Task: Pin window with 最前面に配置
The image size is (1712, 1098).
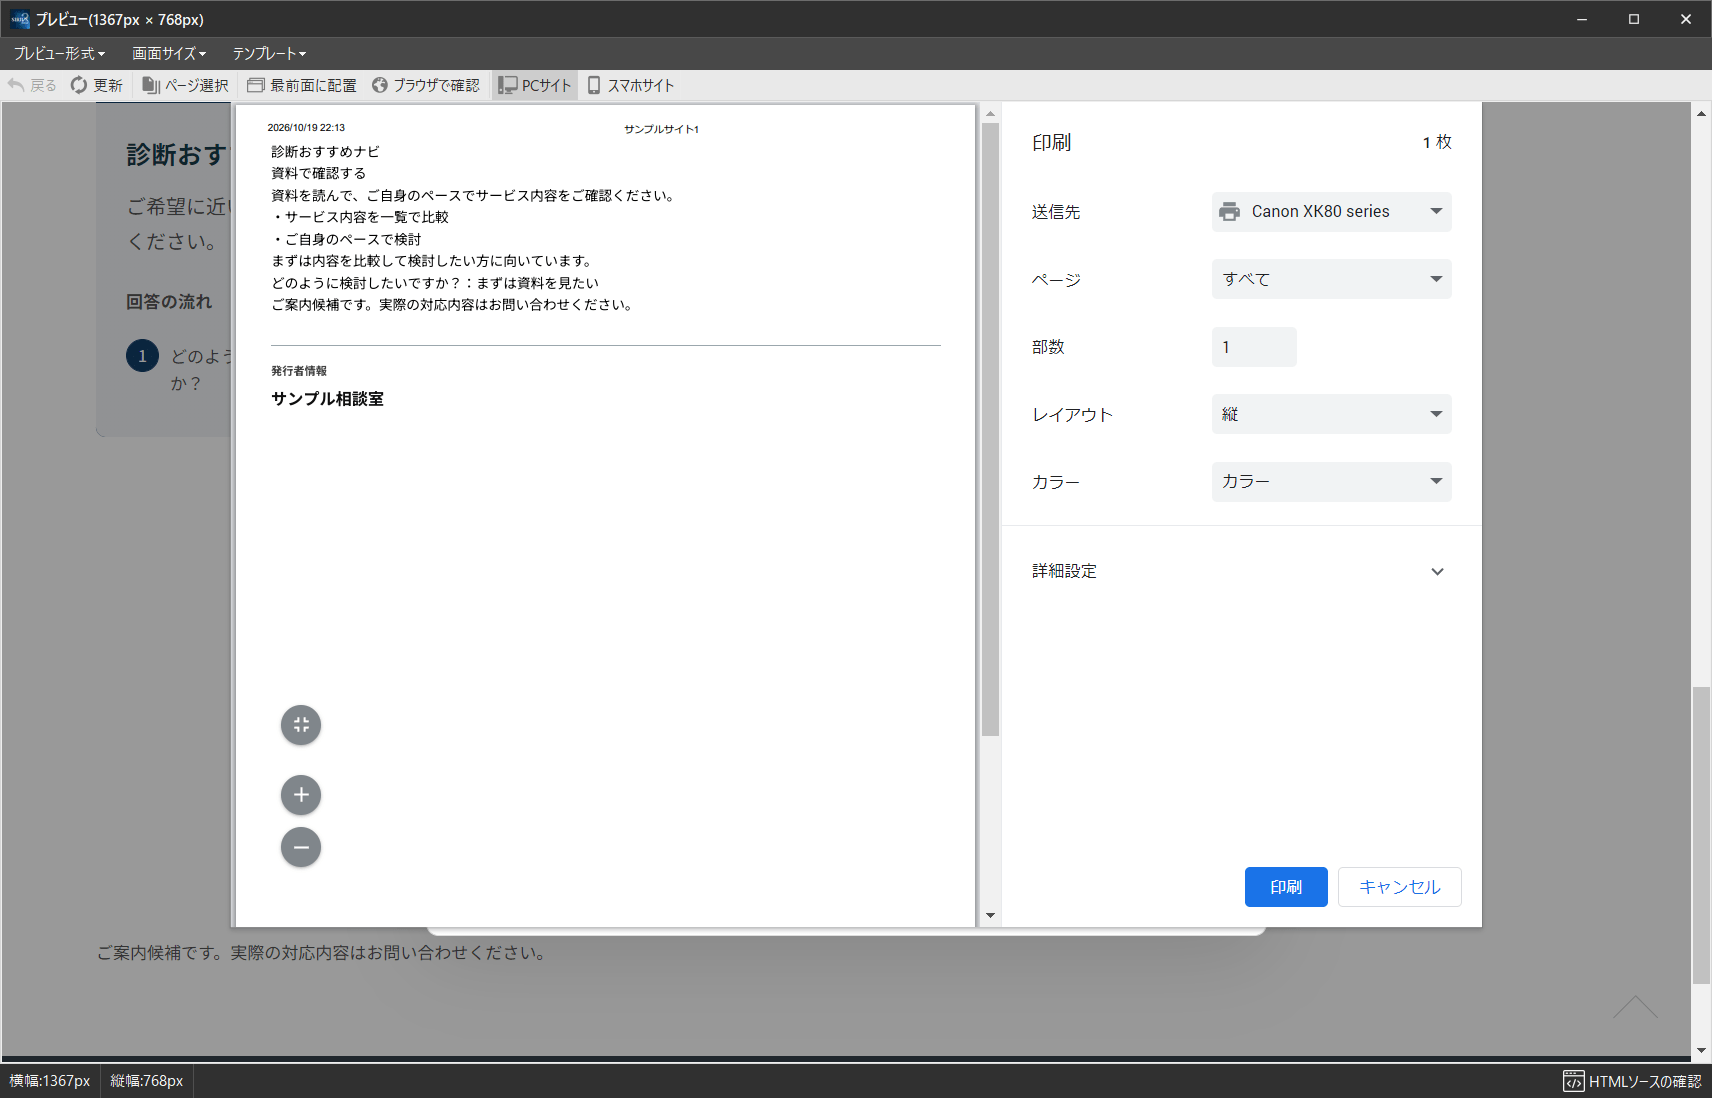Action: (302, 85)
